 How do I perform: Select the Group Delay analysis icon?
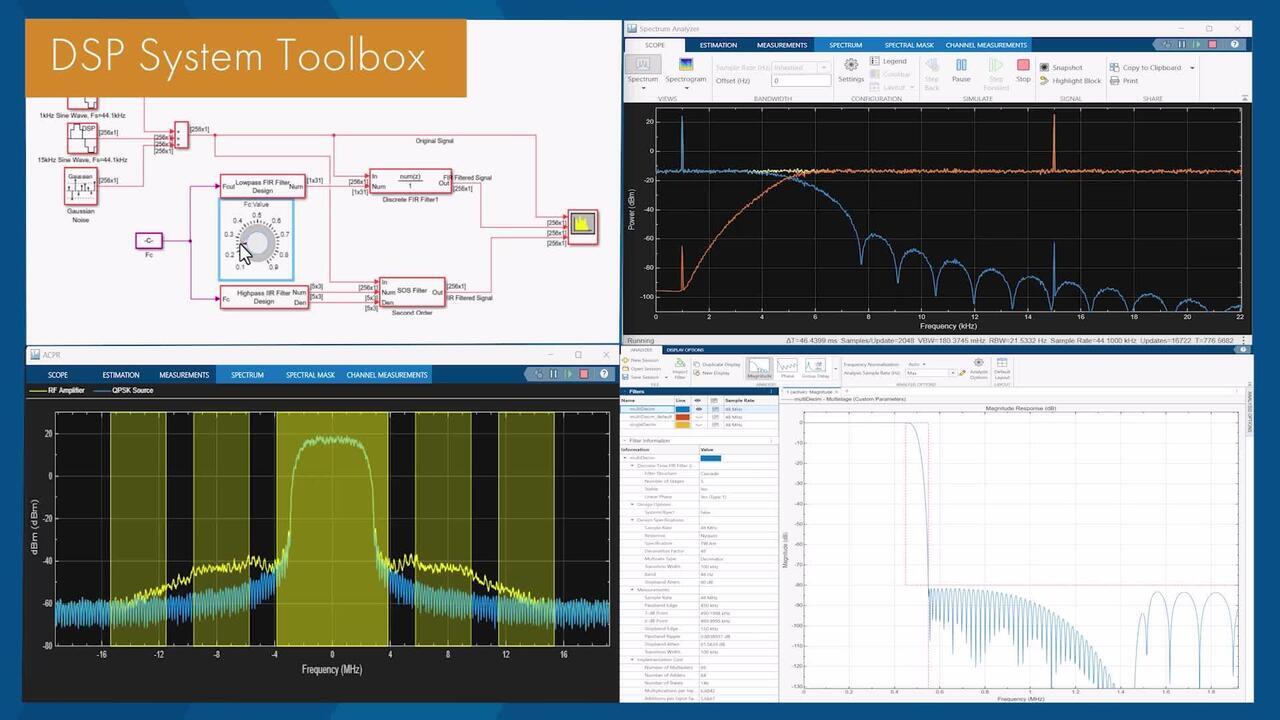point(815,368)
